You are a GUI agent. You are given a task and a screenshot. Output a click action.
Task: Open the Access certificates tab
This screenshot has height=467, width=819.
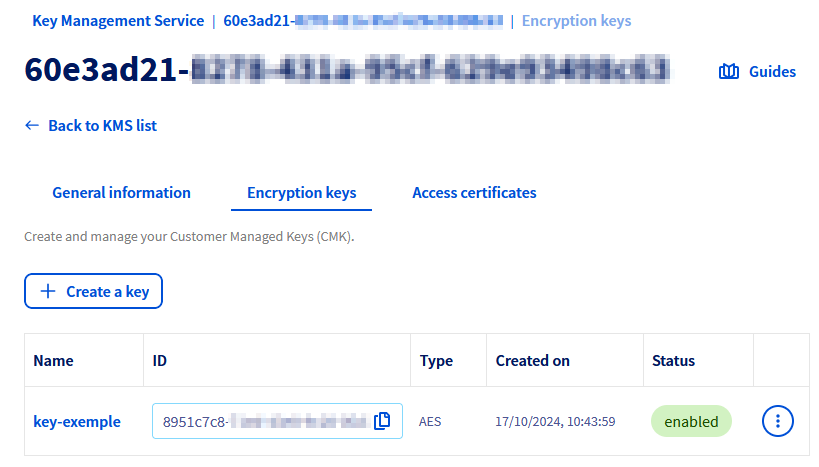coord(474,193)
